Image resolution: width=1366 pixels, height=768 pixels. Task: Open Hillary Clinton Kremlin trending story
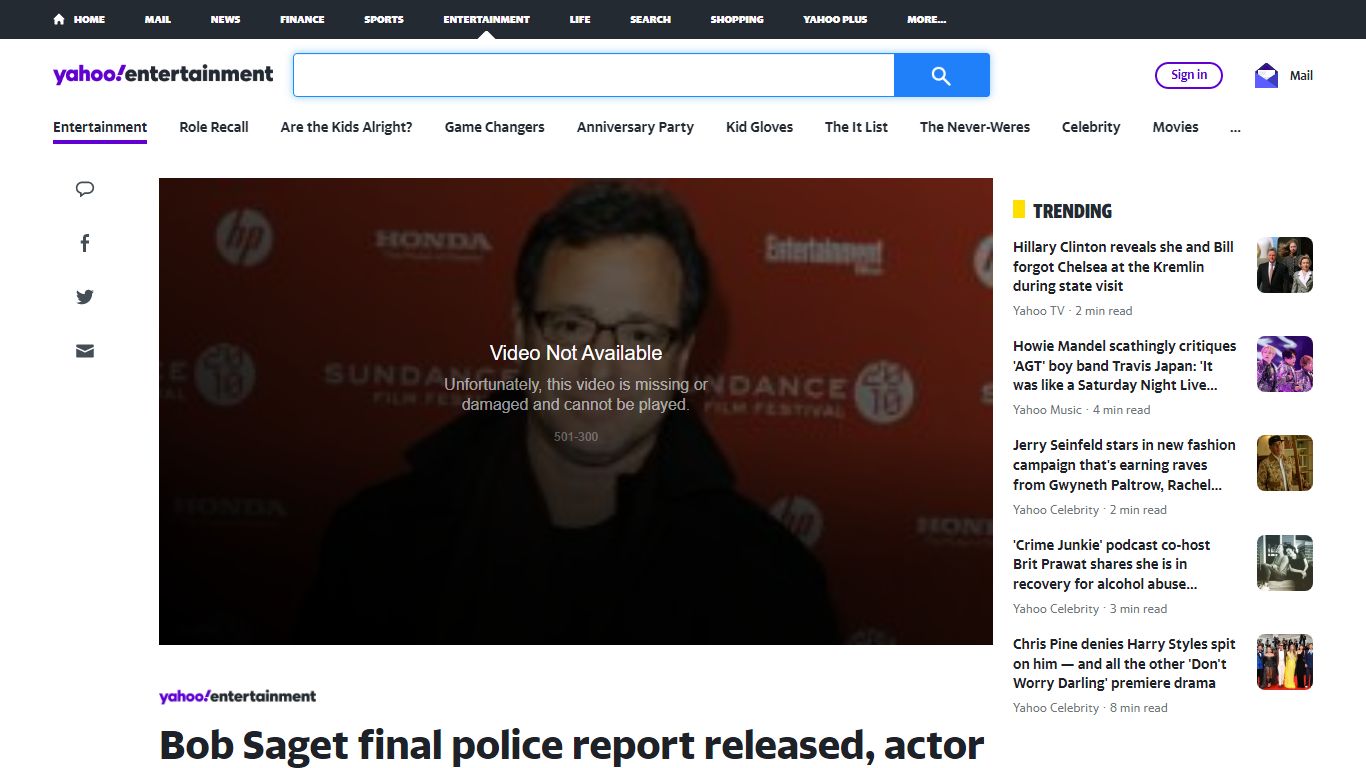pyautogui.click(x=1124, y=266)
